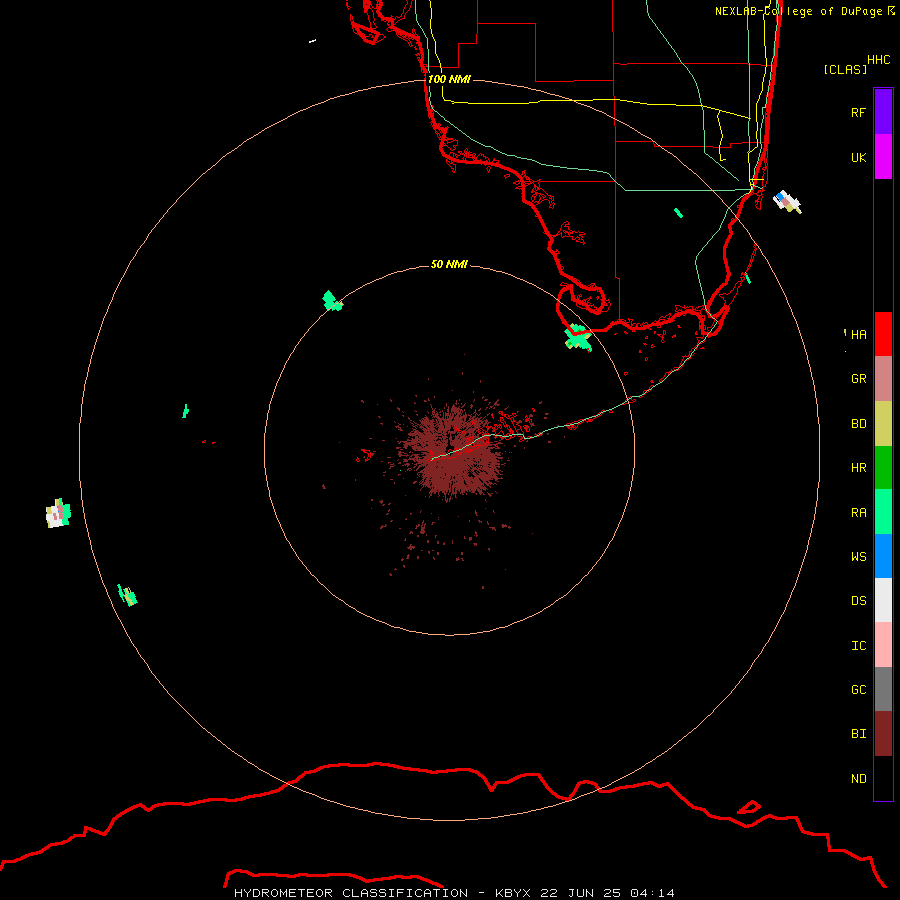The height and width of the screenshot is (900, 900).
Task: Click the RA legend label
Action: [858, 513]
